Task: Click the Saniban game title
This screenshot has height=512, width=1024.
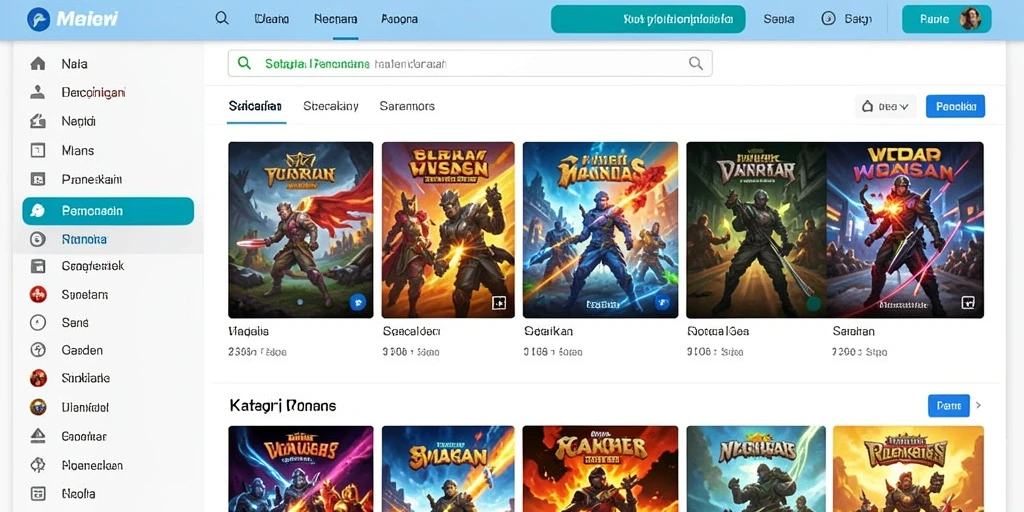Action: pyautogui.click(x=853, y=331)
